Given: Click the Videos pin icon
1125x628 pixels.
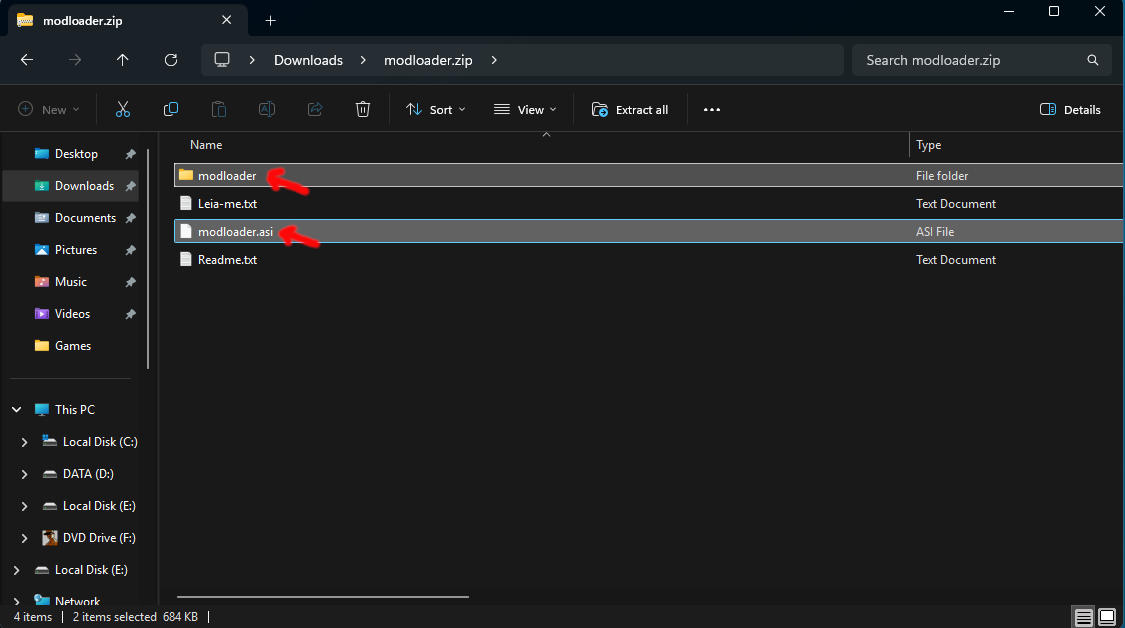Looking at the screenshot, I should (131, 314).
